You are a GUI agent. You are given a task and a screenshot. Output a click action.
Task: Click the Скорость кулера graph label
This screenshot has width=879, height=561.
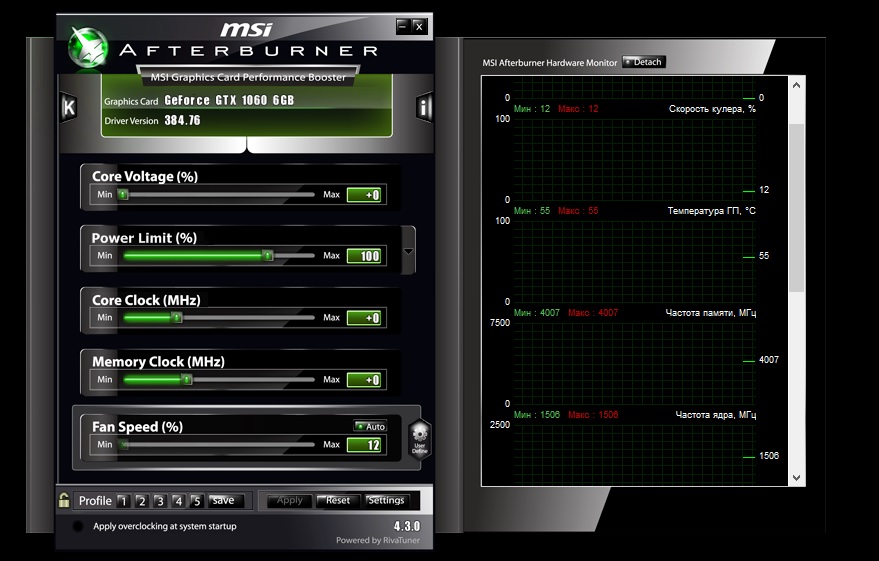(712, 109)
